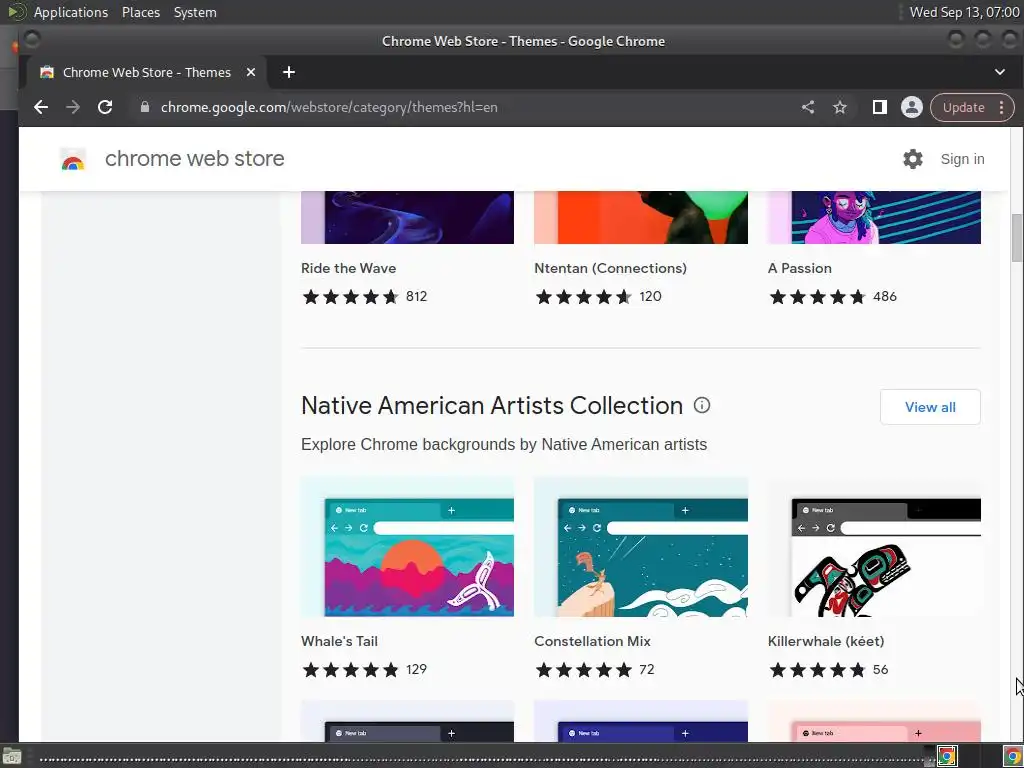Screen dimensions: 1024x768
Task: Show info about Native American Artists Collection
Action: pyautogui.click(x=702, y=406)
